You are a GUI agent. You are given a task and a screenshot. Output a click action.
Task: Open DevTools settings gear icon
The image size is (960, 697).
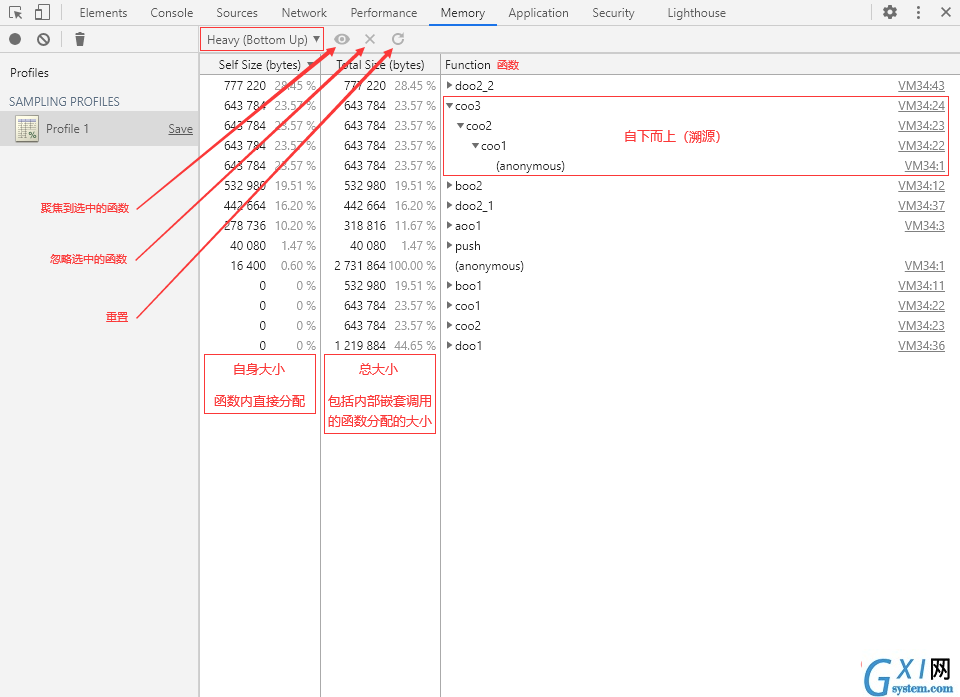point(890,12)
